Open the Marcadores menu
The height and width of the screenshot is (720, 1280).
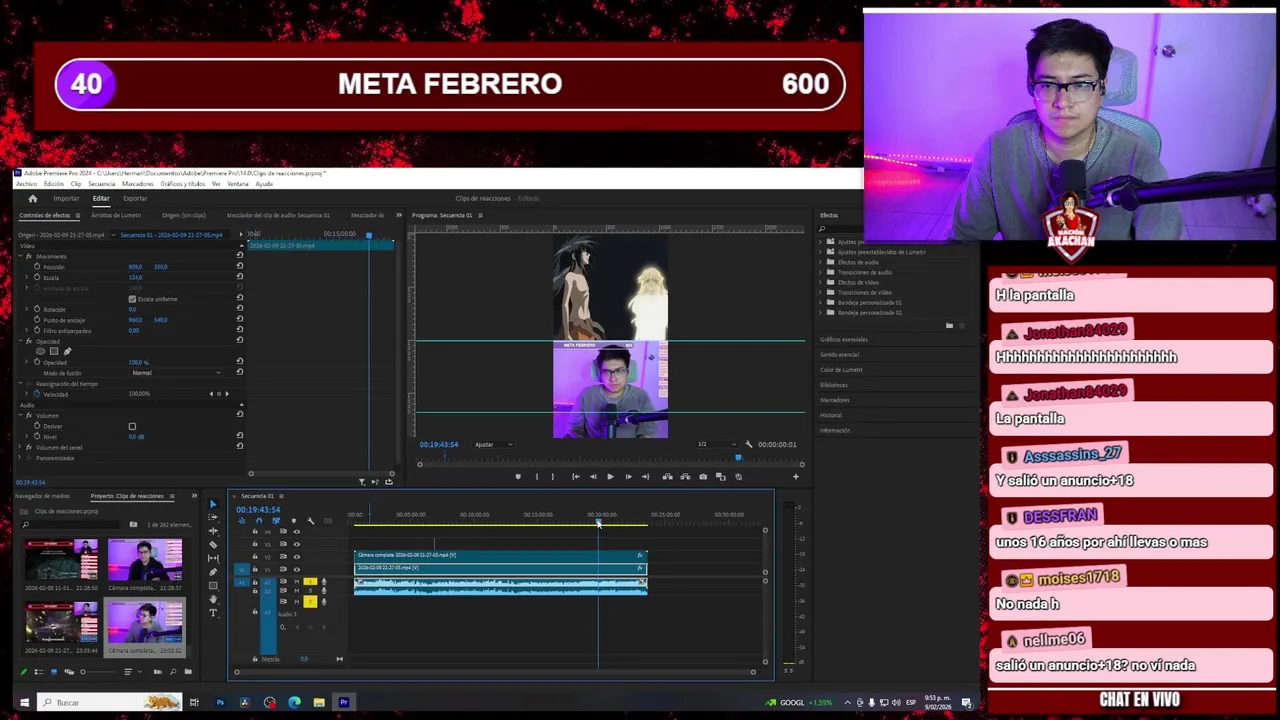click(137, 184)
